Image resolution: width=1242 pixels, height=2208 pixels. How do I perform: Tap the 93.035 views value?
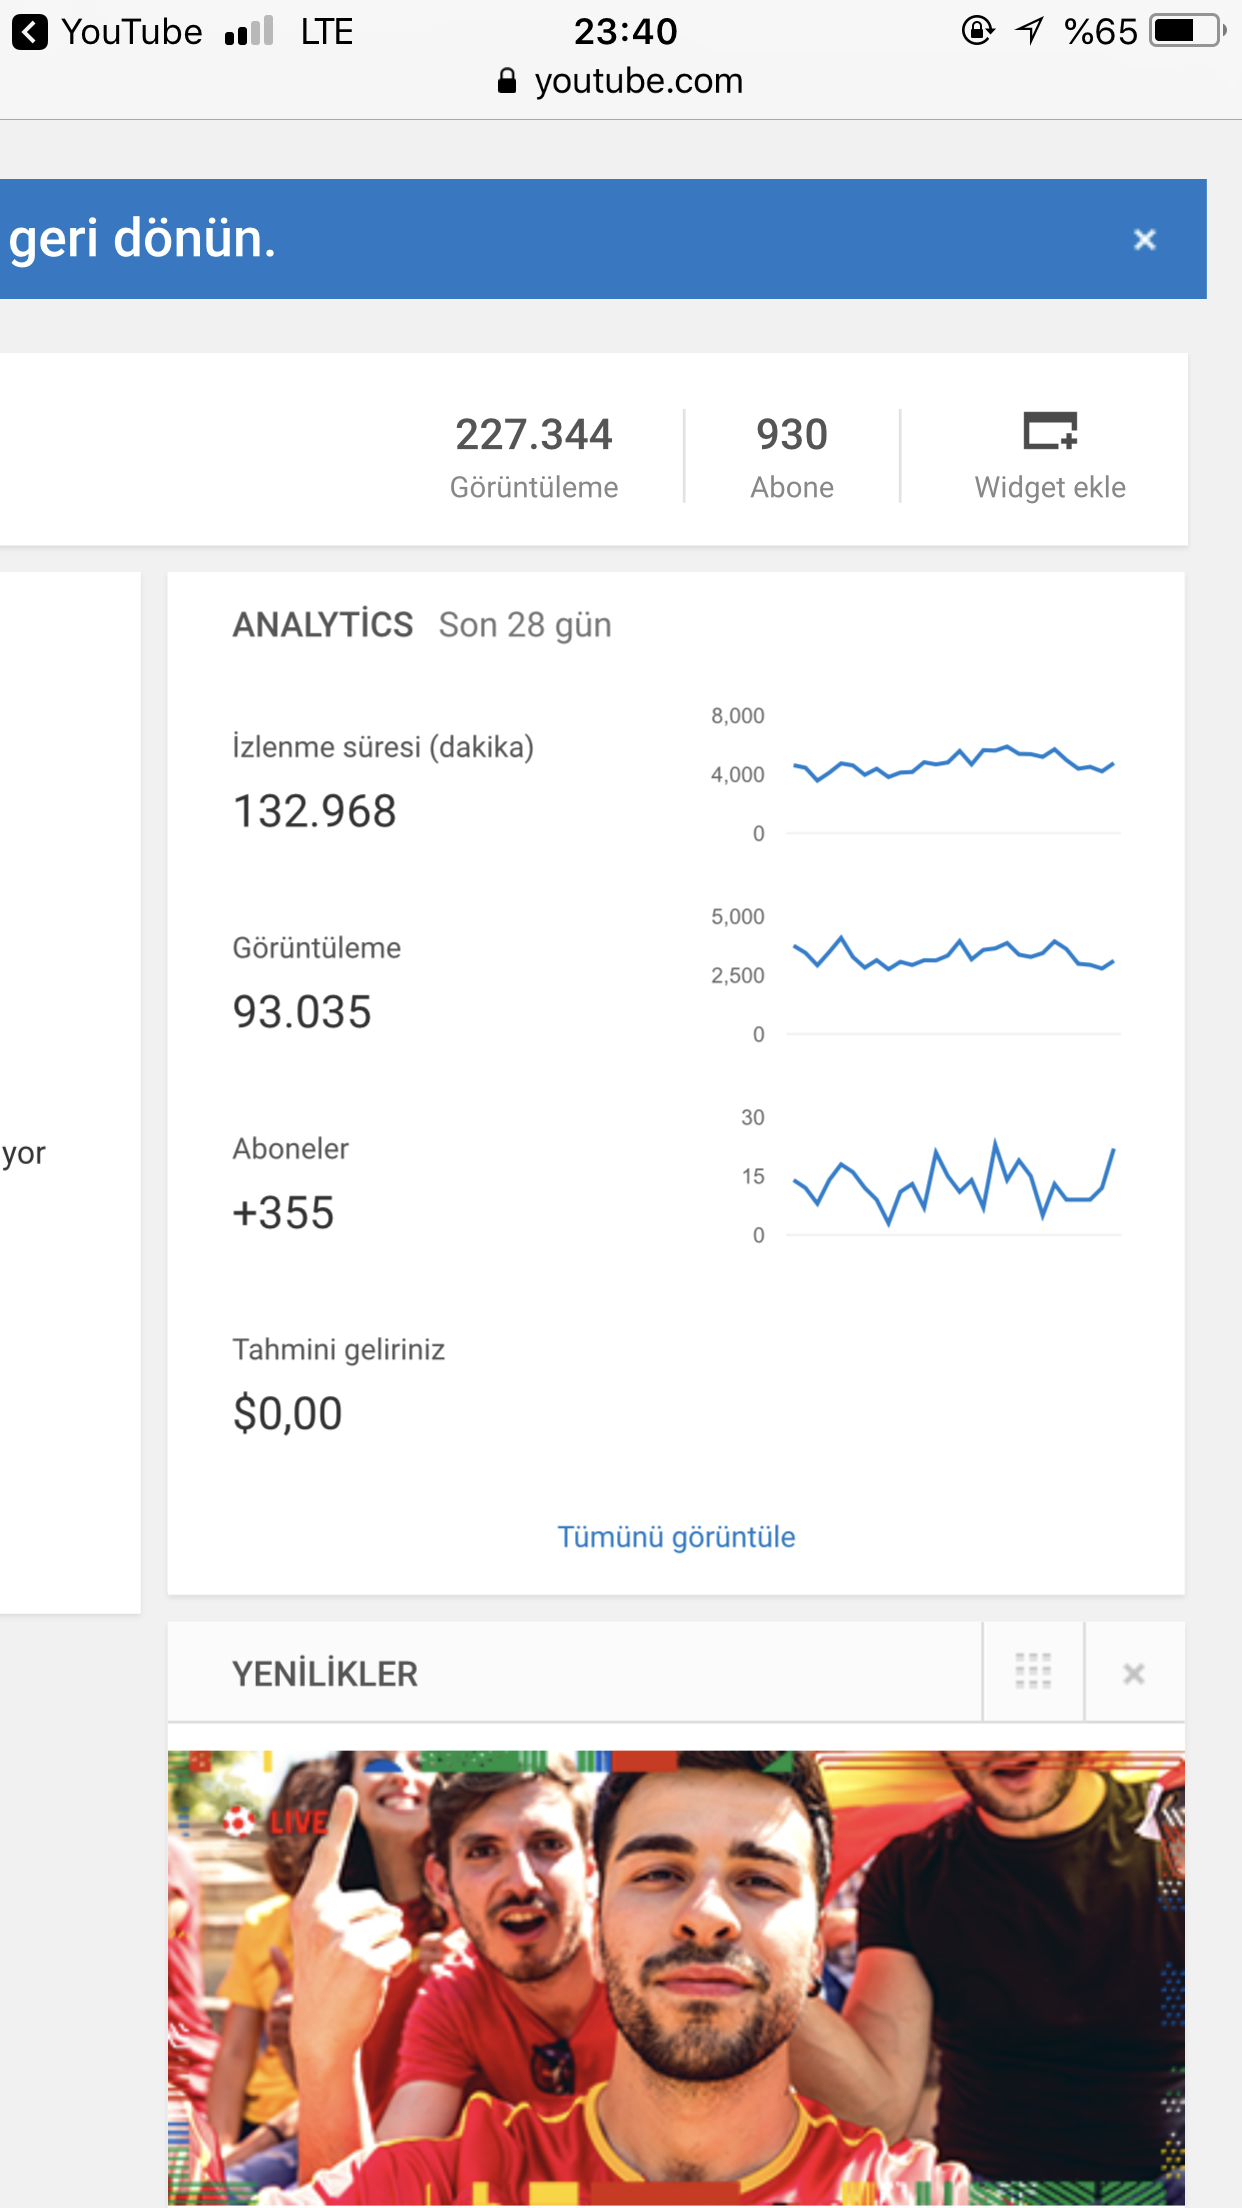(302, 1012)
